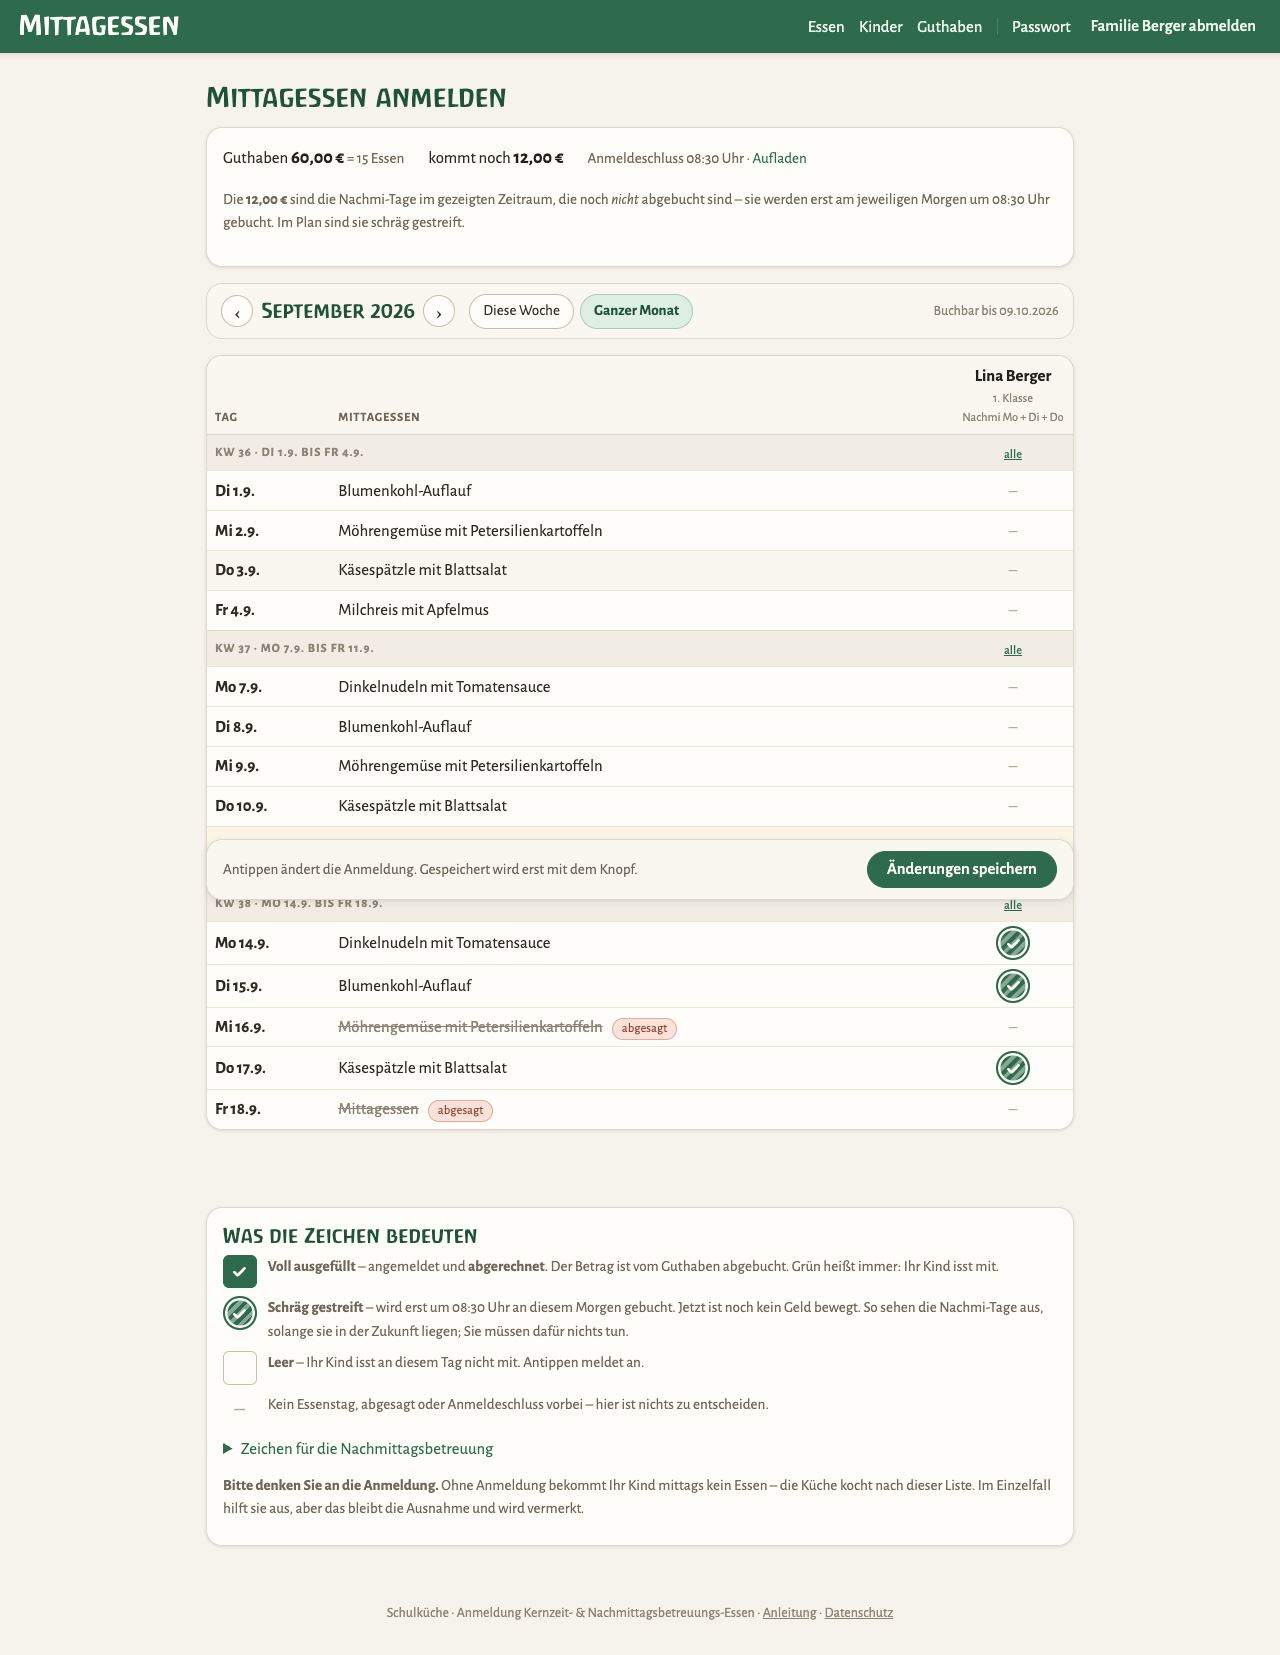The width and height of the screenshot is (1280, 1655).
Task: Click alle link for KW 36
Action: (1013, 454)
